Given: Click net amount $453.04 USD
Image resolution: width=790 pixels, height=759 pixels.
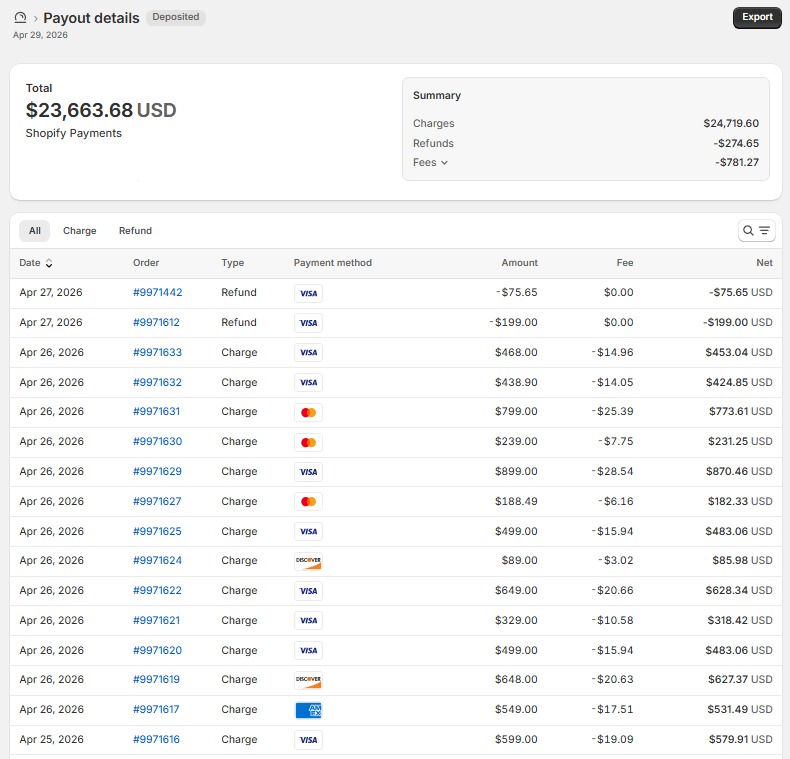Looking at the screenshot, I should pos(739,352).
